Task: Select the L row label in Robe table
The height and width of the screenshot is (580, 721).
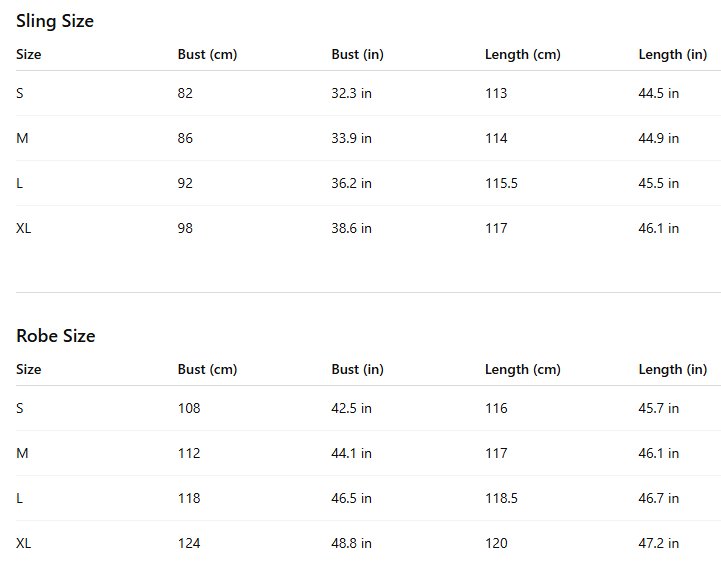Action: click(x=20, y=498)
